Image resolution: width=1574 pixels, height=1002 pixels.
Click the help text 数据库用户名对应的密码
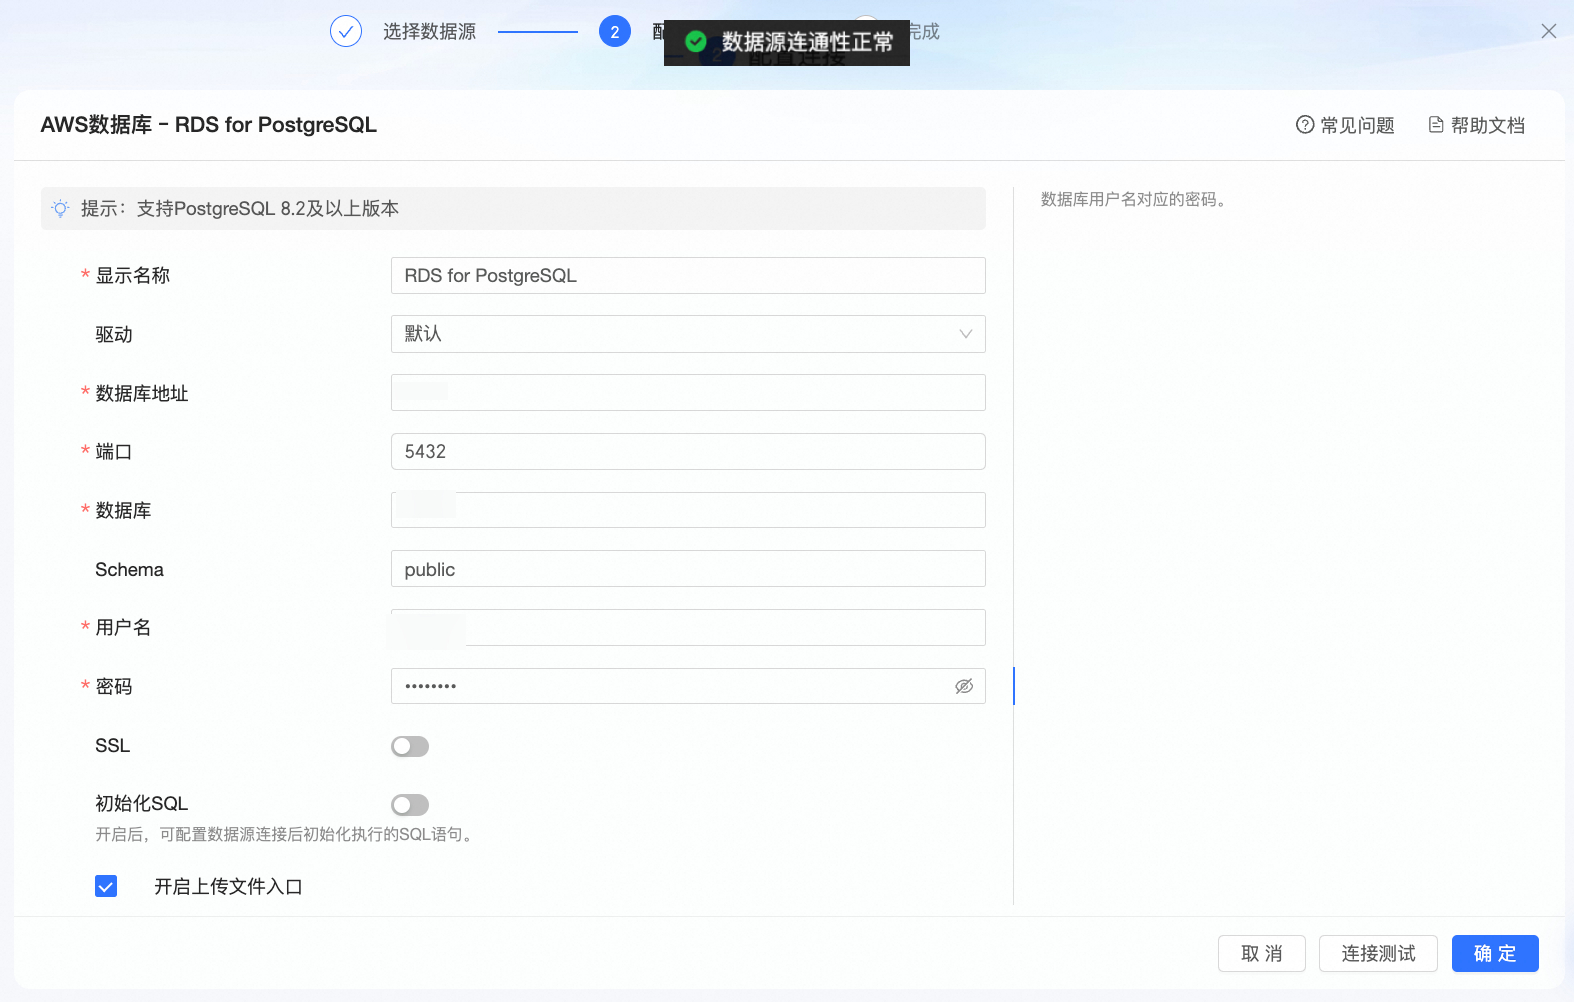click(x=1134, y=199)
